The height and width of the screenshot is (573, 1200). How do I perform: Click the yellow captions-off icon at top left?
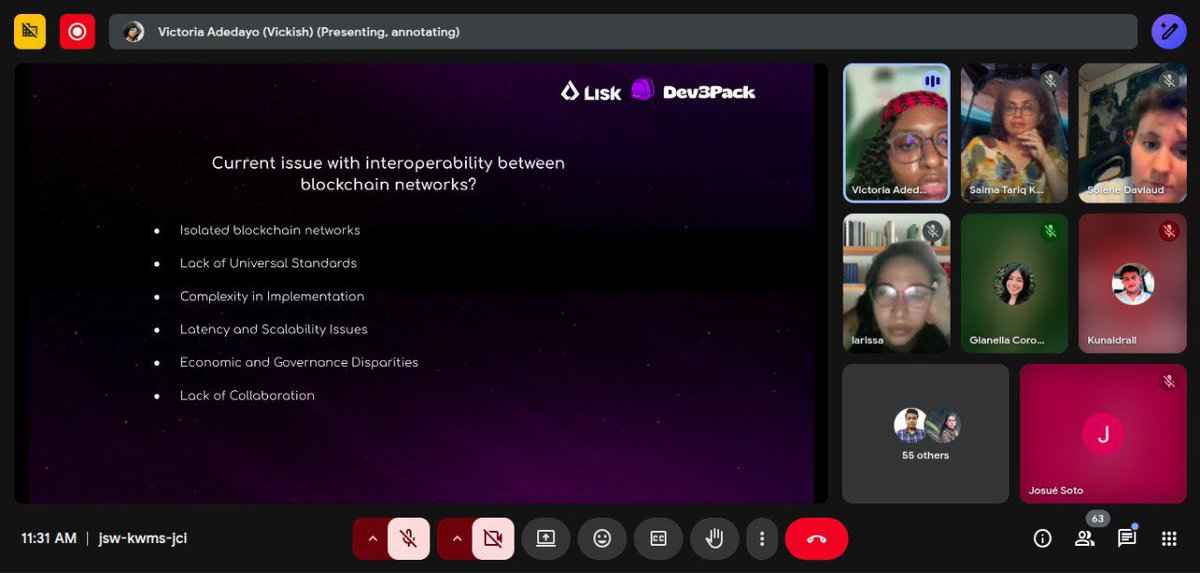coord(30,32)
